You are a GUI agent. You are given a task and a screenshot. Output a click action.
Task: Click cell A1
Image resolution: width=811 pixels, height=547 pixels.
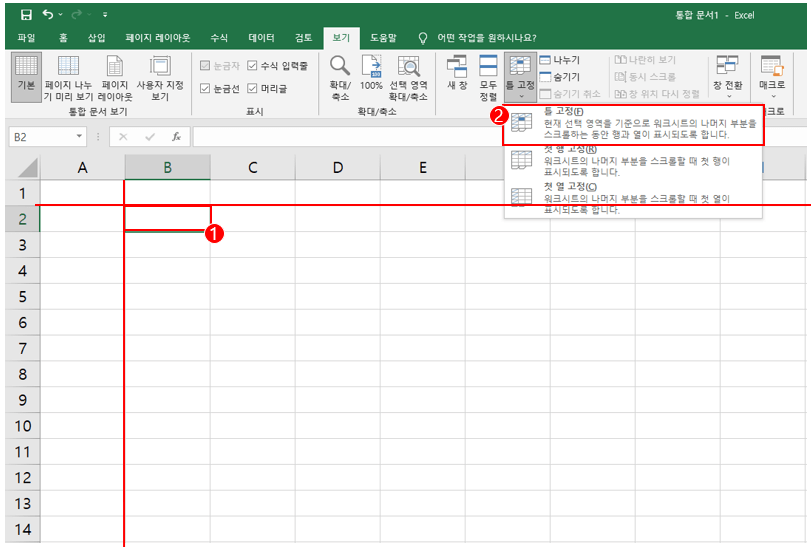pos(82,193)
